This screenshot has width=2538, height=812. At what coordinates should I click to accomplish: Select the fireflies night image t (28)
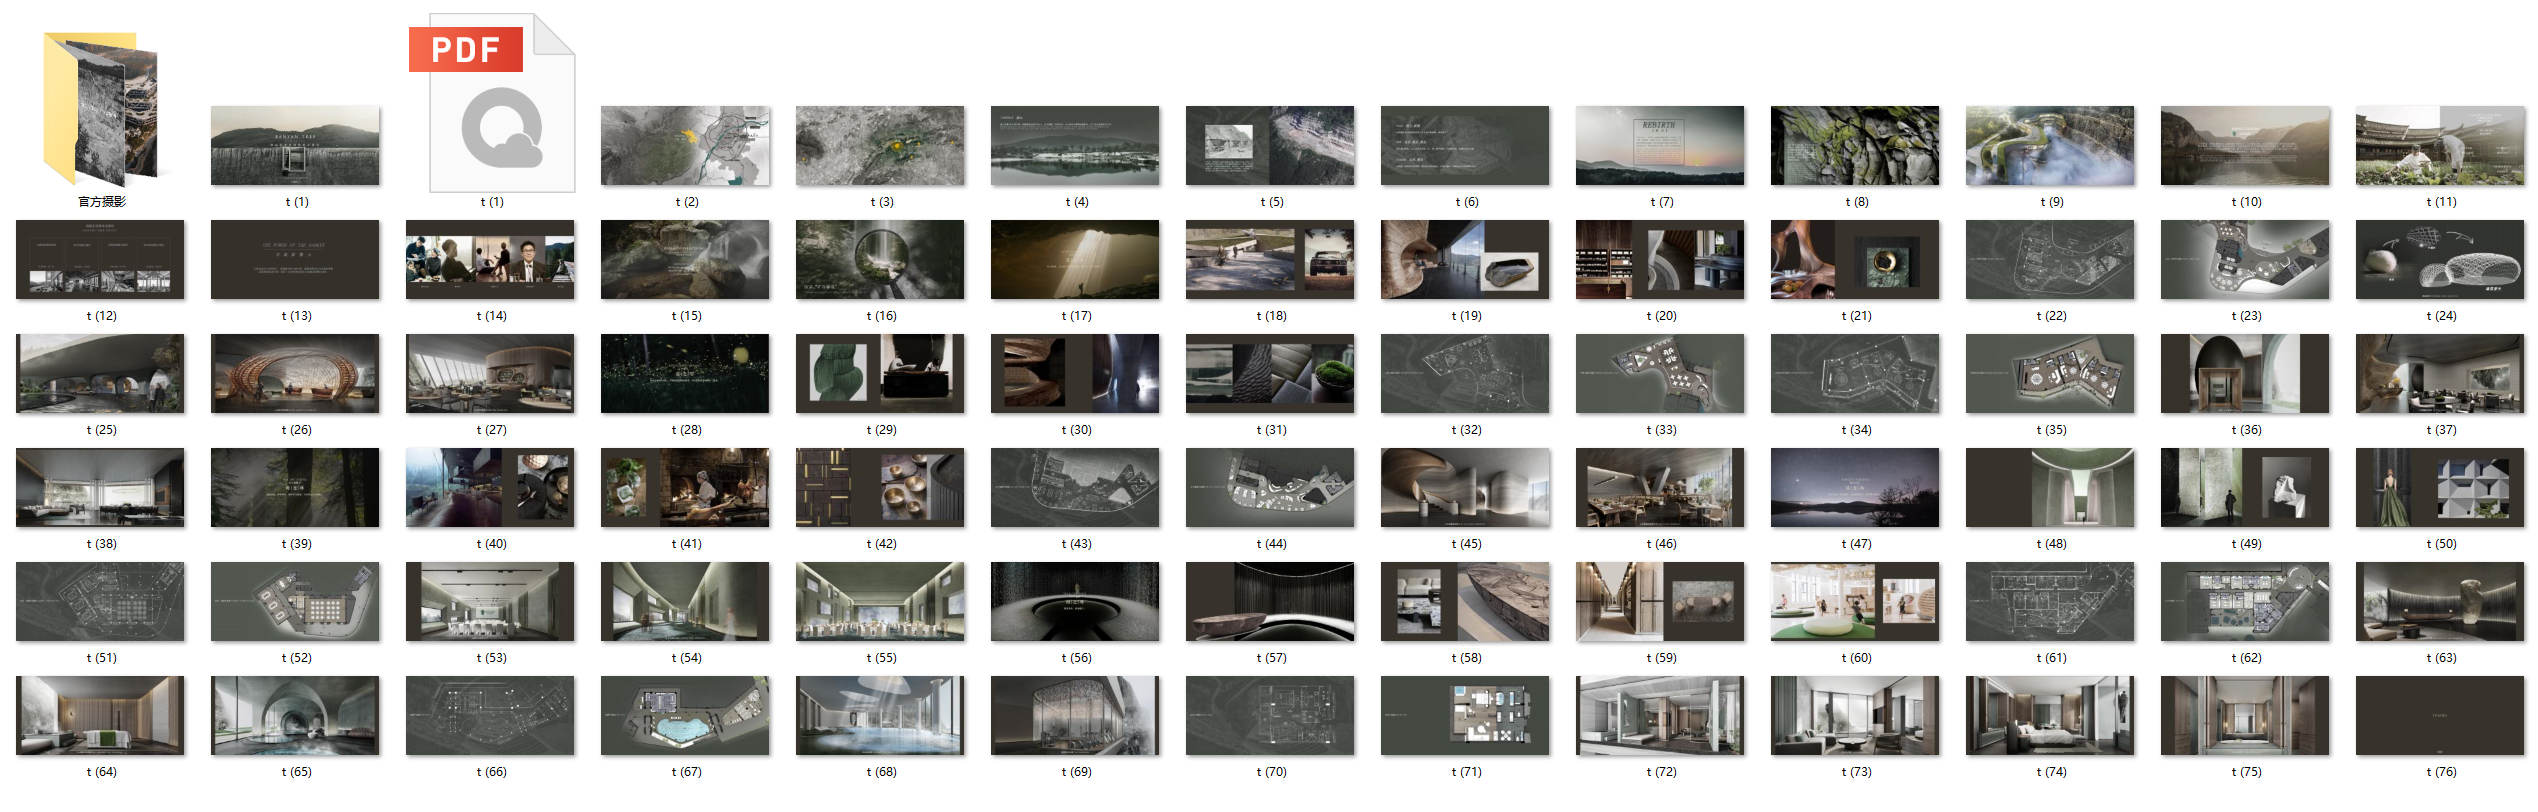685,374
